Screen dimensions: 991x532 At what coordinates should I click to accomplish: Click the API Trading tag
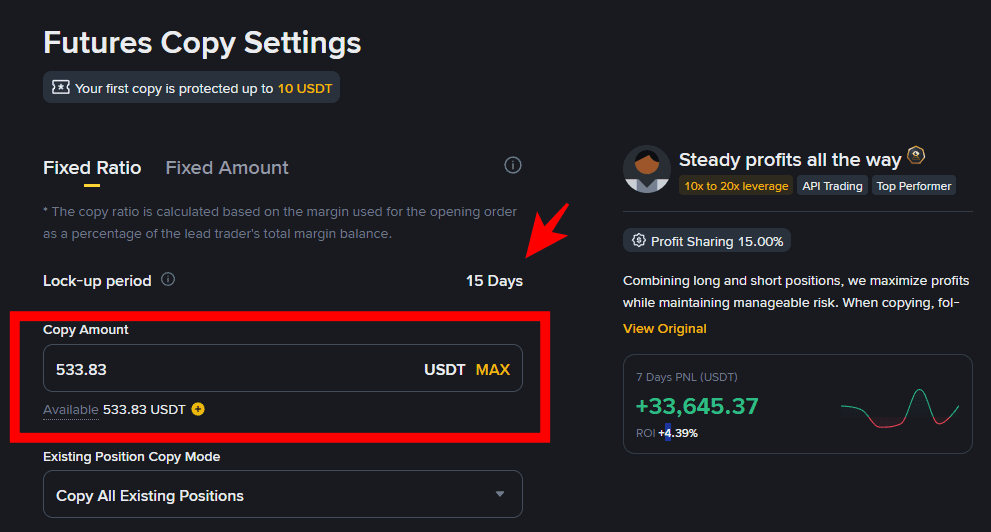pos(832,186)
